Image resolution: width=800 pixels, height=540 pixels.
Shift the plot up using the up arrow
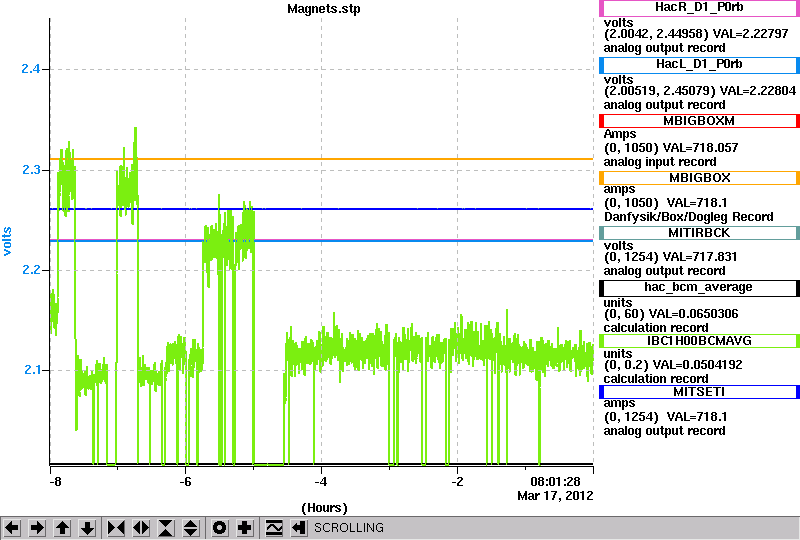(x=62, y=528)
